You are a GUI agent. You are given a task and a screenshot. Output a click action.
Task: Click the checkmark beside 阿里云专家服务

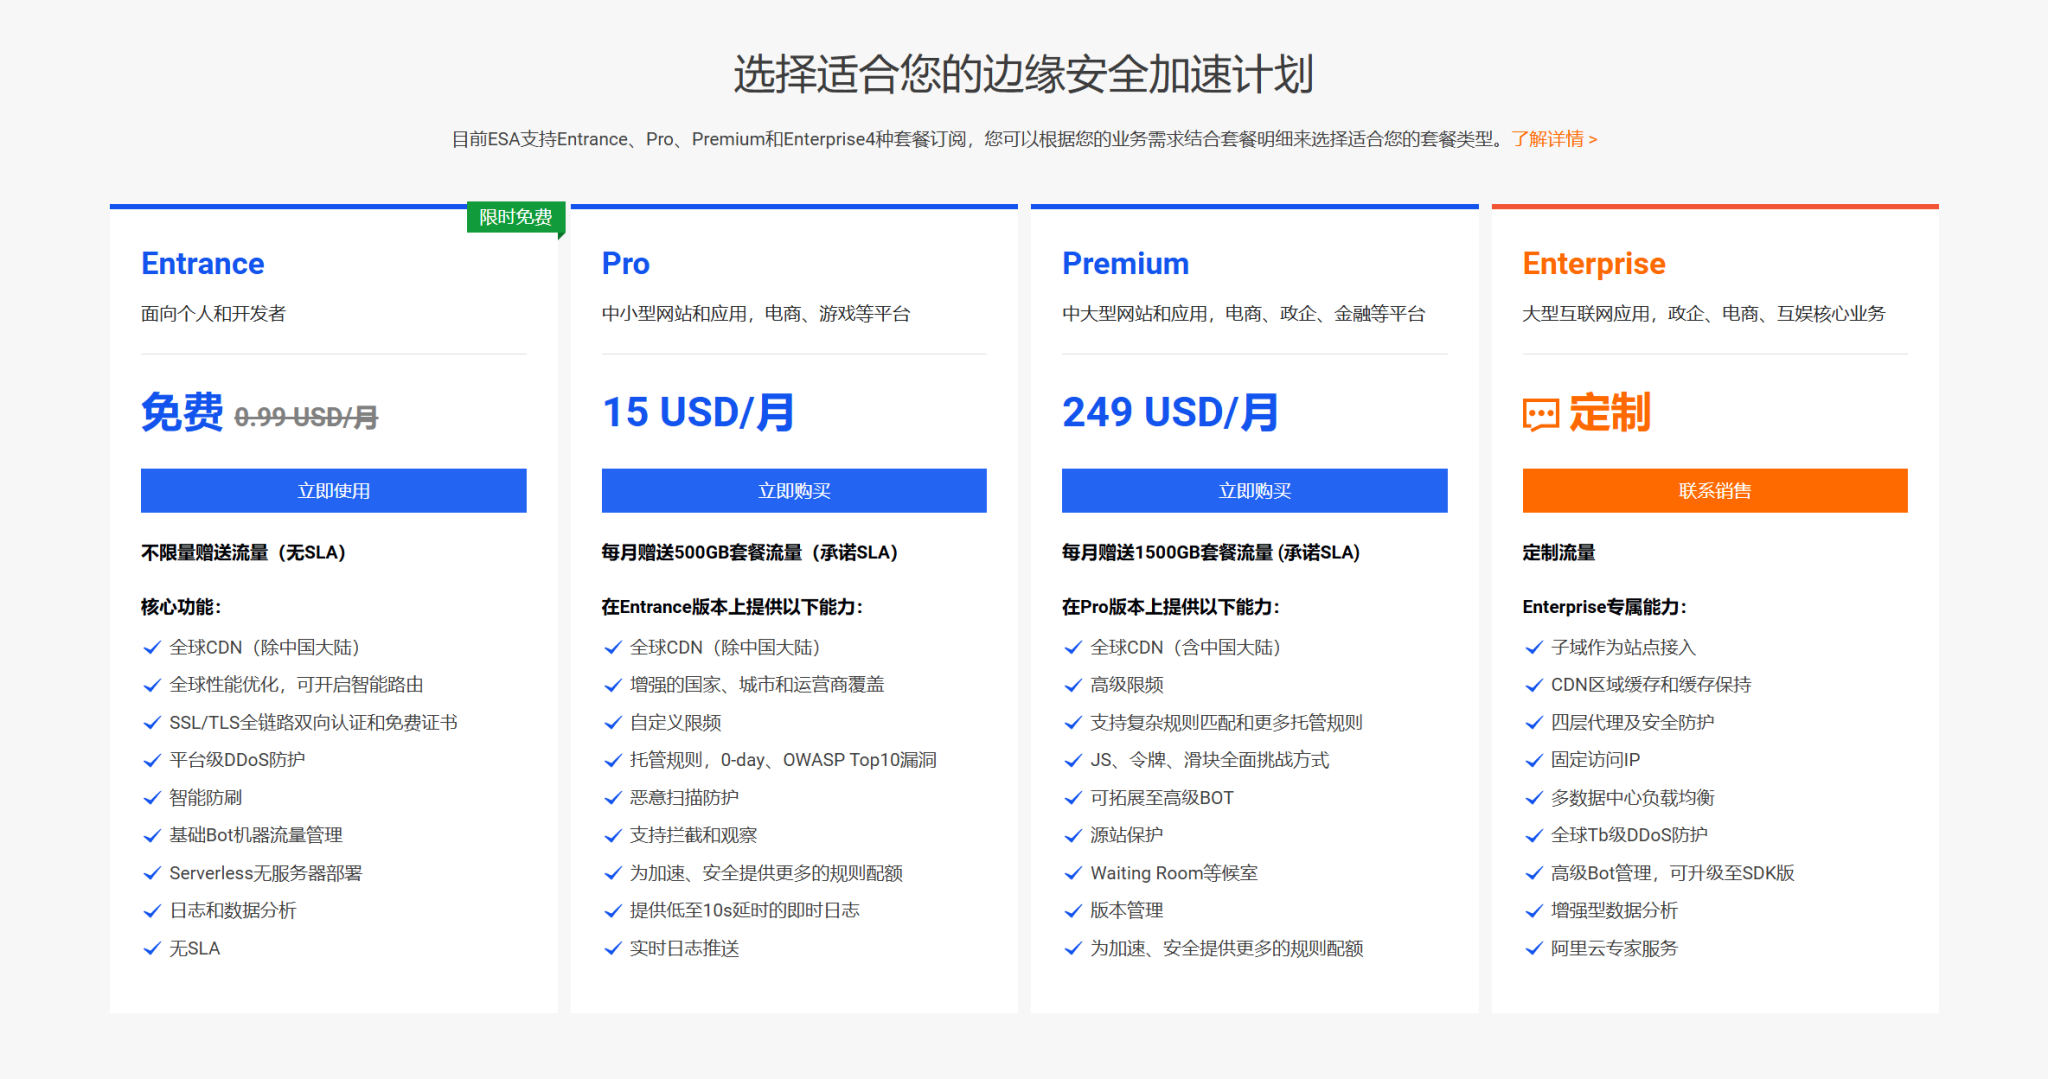(1533, 949)
